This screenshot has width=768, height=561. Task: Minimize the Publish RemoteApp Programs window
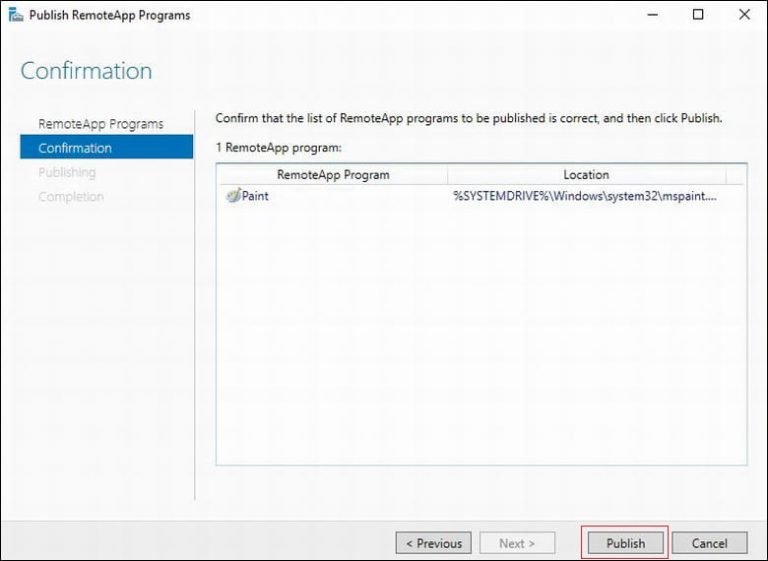click(x=652, y=15)
